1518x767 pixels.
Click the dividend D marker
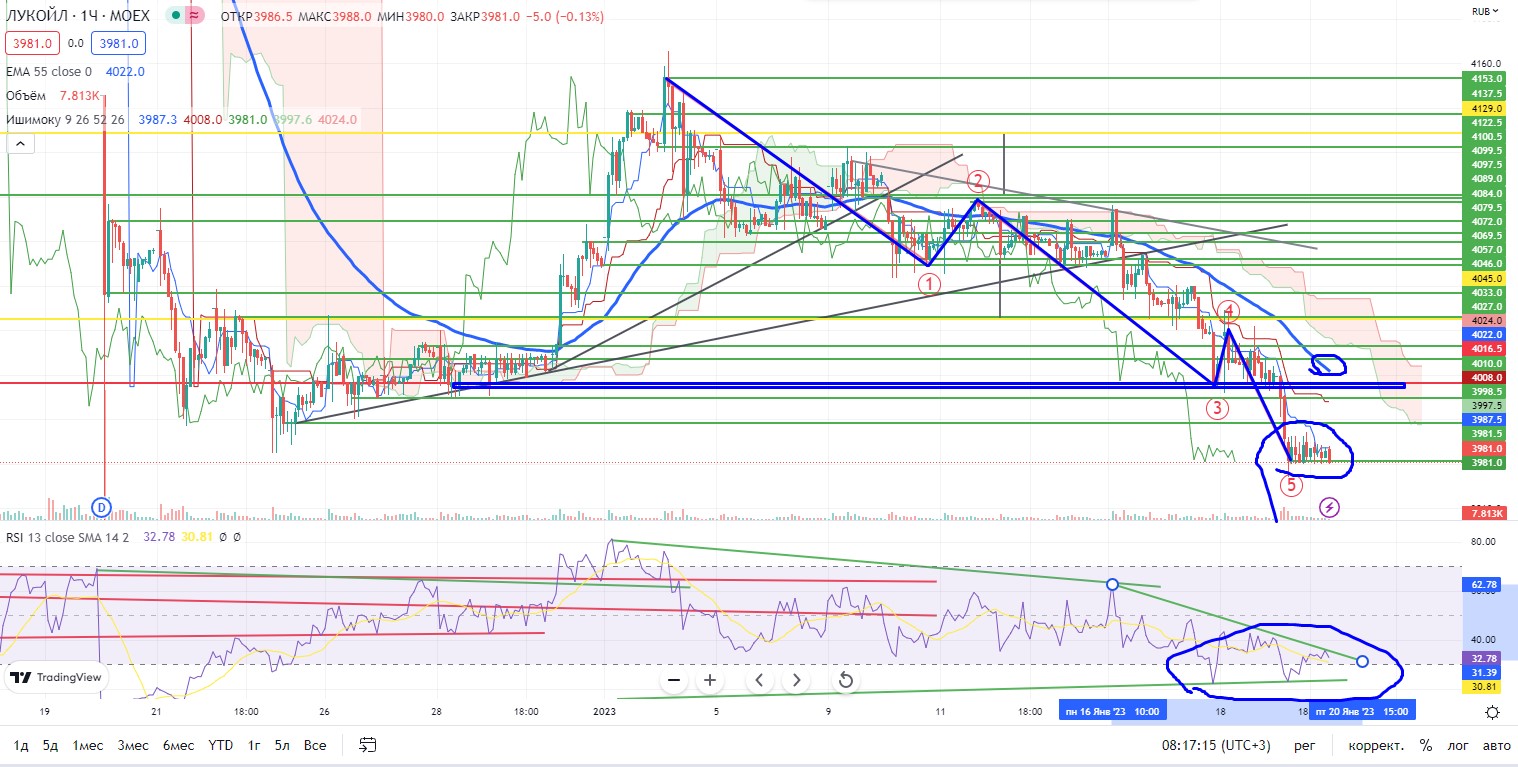pos(101,508)
